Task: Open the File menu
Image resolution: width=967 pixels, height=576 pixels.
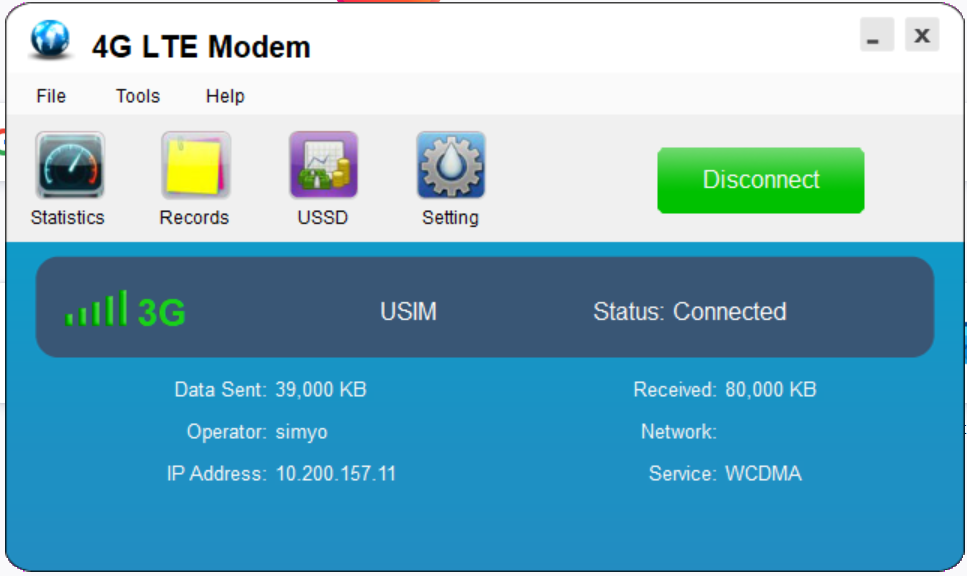Action: (x=51, y=96)
